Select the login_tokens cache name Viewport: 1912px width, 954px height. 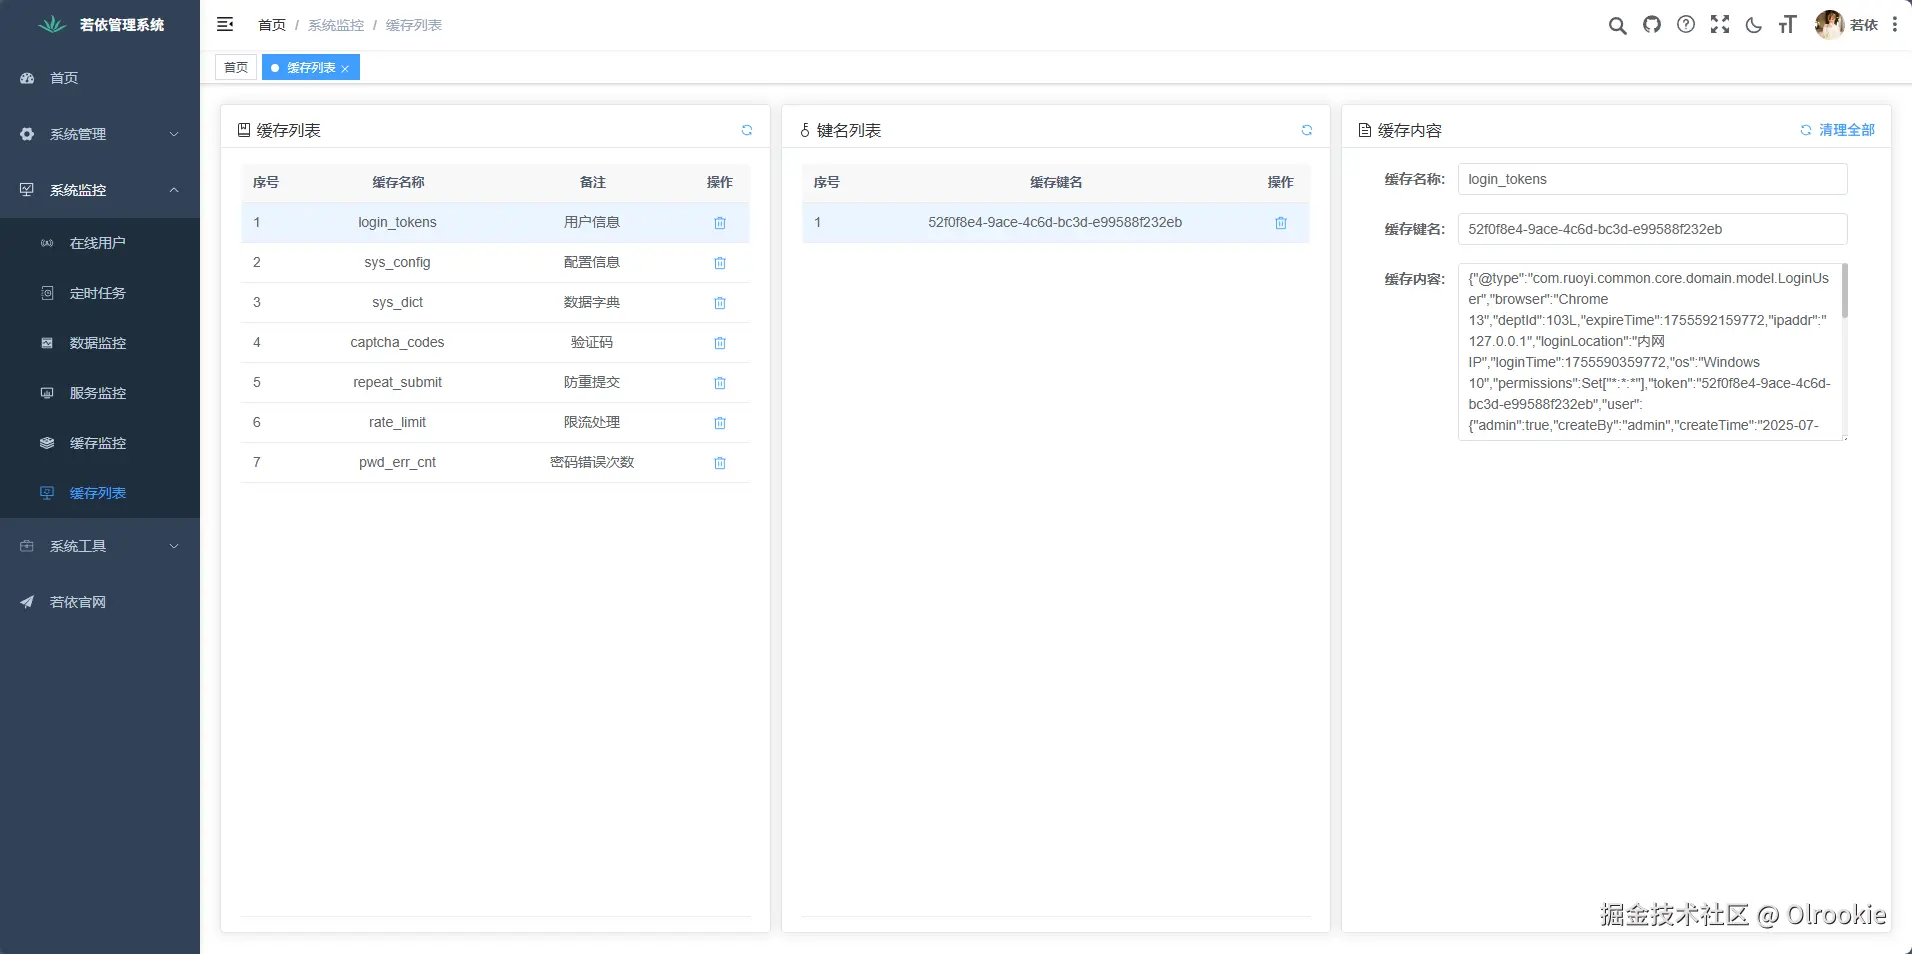pos(397,222)
